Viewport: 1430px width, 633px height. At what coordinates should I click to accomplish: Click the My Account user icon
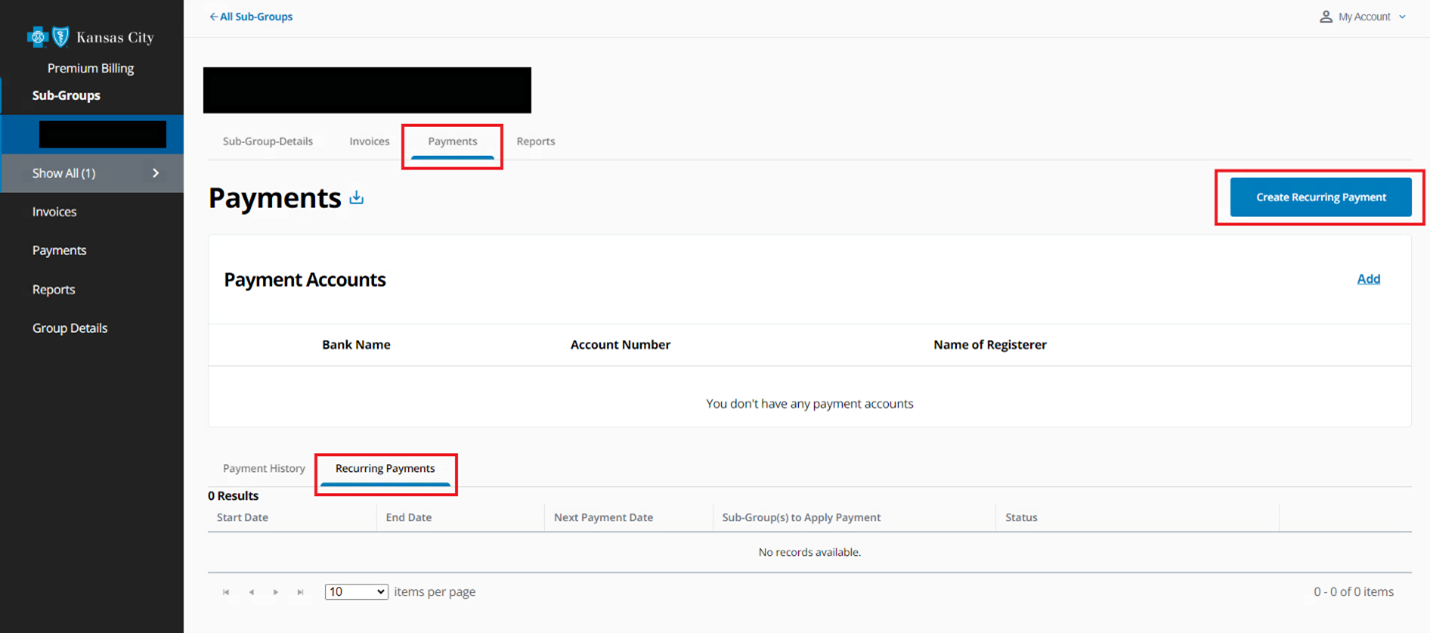click(x=1325, y=16)
